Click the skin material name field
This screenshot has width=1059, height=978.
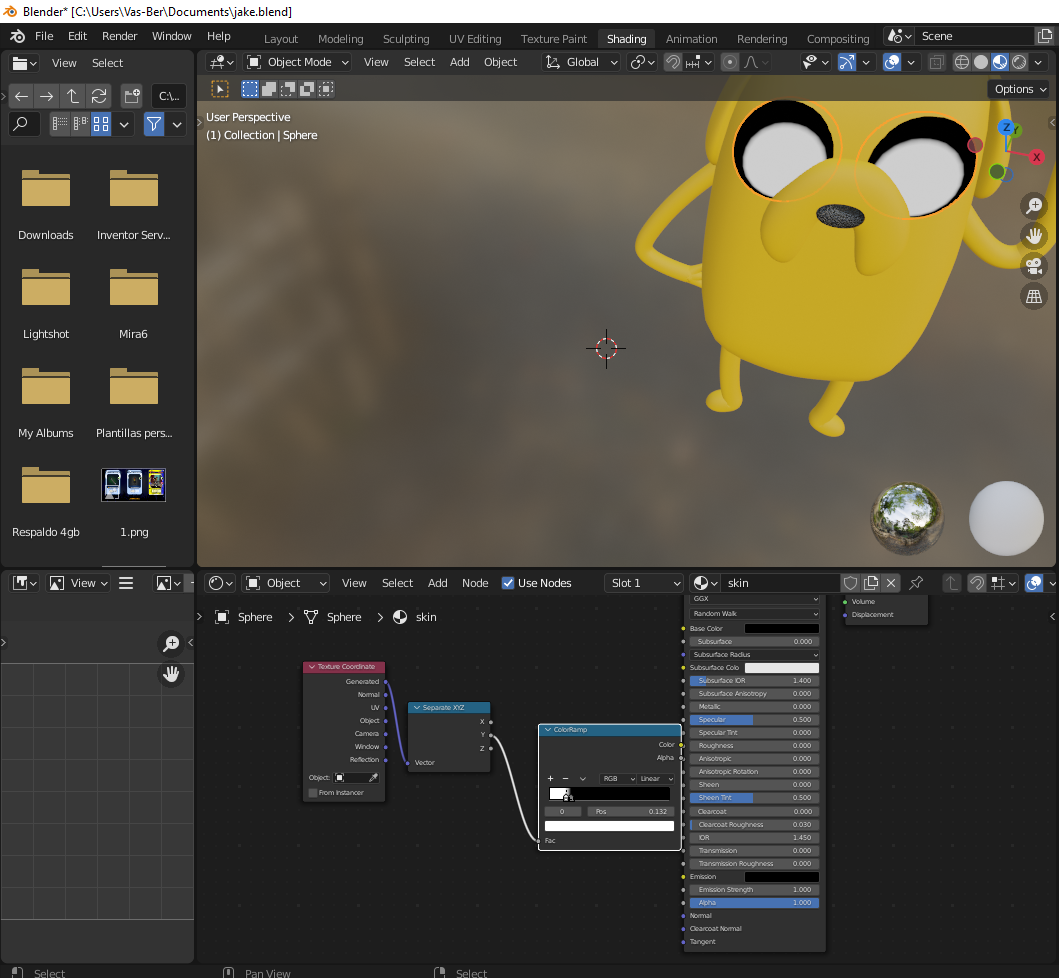781,583
